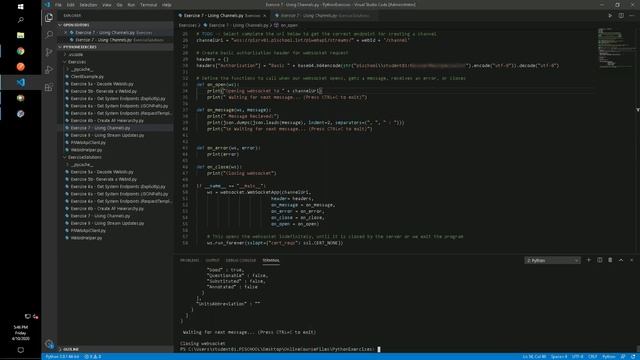
Task: Open the Help menu
Action: point(167,4)
